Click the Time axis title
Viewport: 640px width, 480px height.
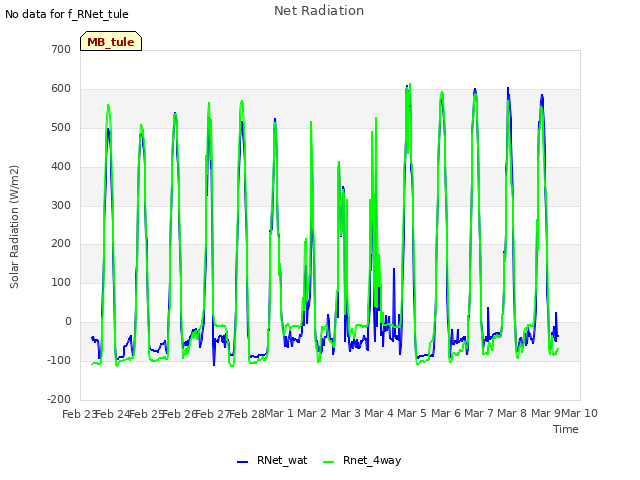[x=566, y=429]
